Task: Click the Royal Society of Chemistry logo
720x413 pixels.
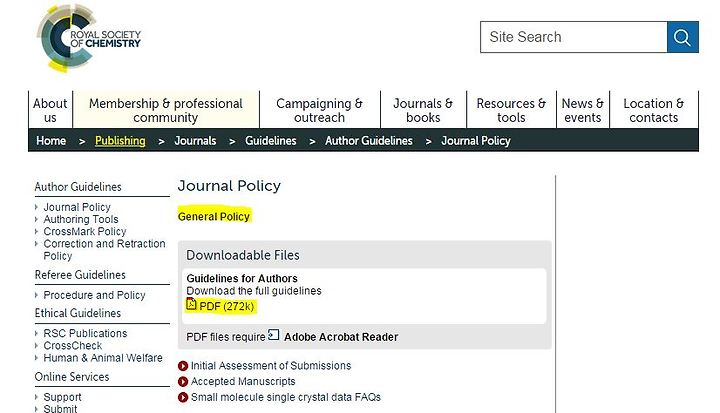Action: (89, 38)
